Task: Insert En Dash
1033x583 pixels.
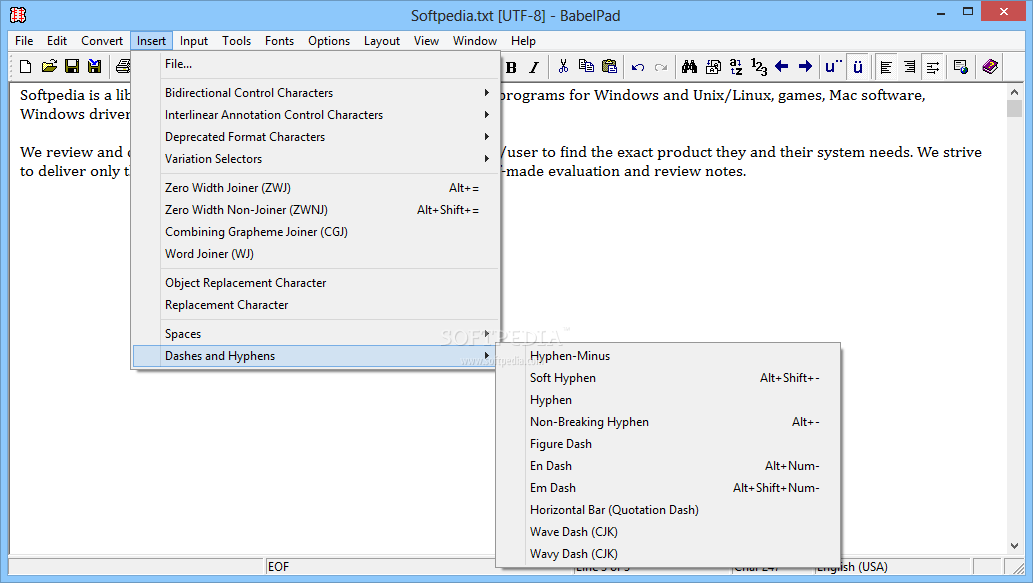Action: [668, 466]
